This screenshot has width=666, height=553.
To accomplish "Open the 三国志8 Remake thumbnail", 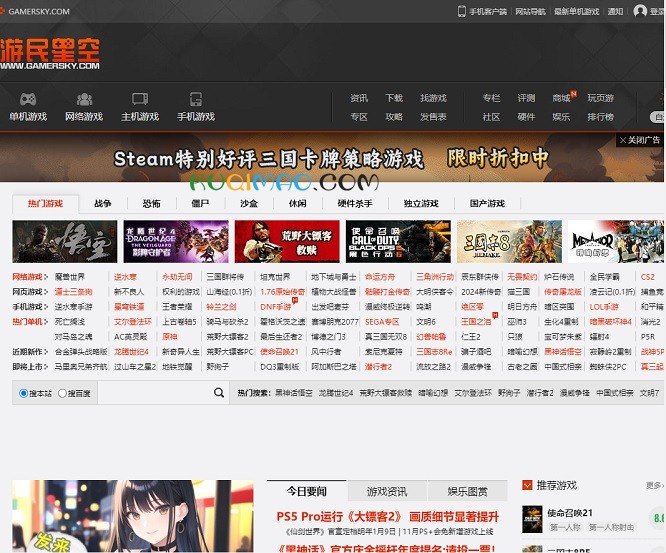I will (509, 241).
